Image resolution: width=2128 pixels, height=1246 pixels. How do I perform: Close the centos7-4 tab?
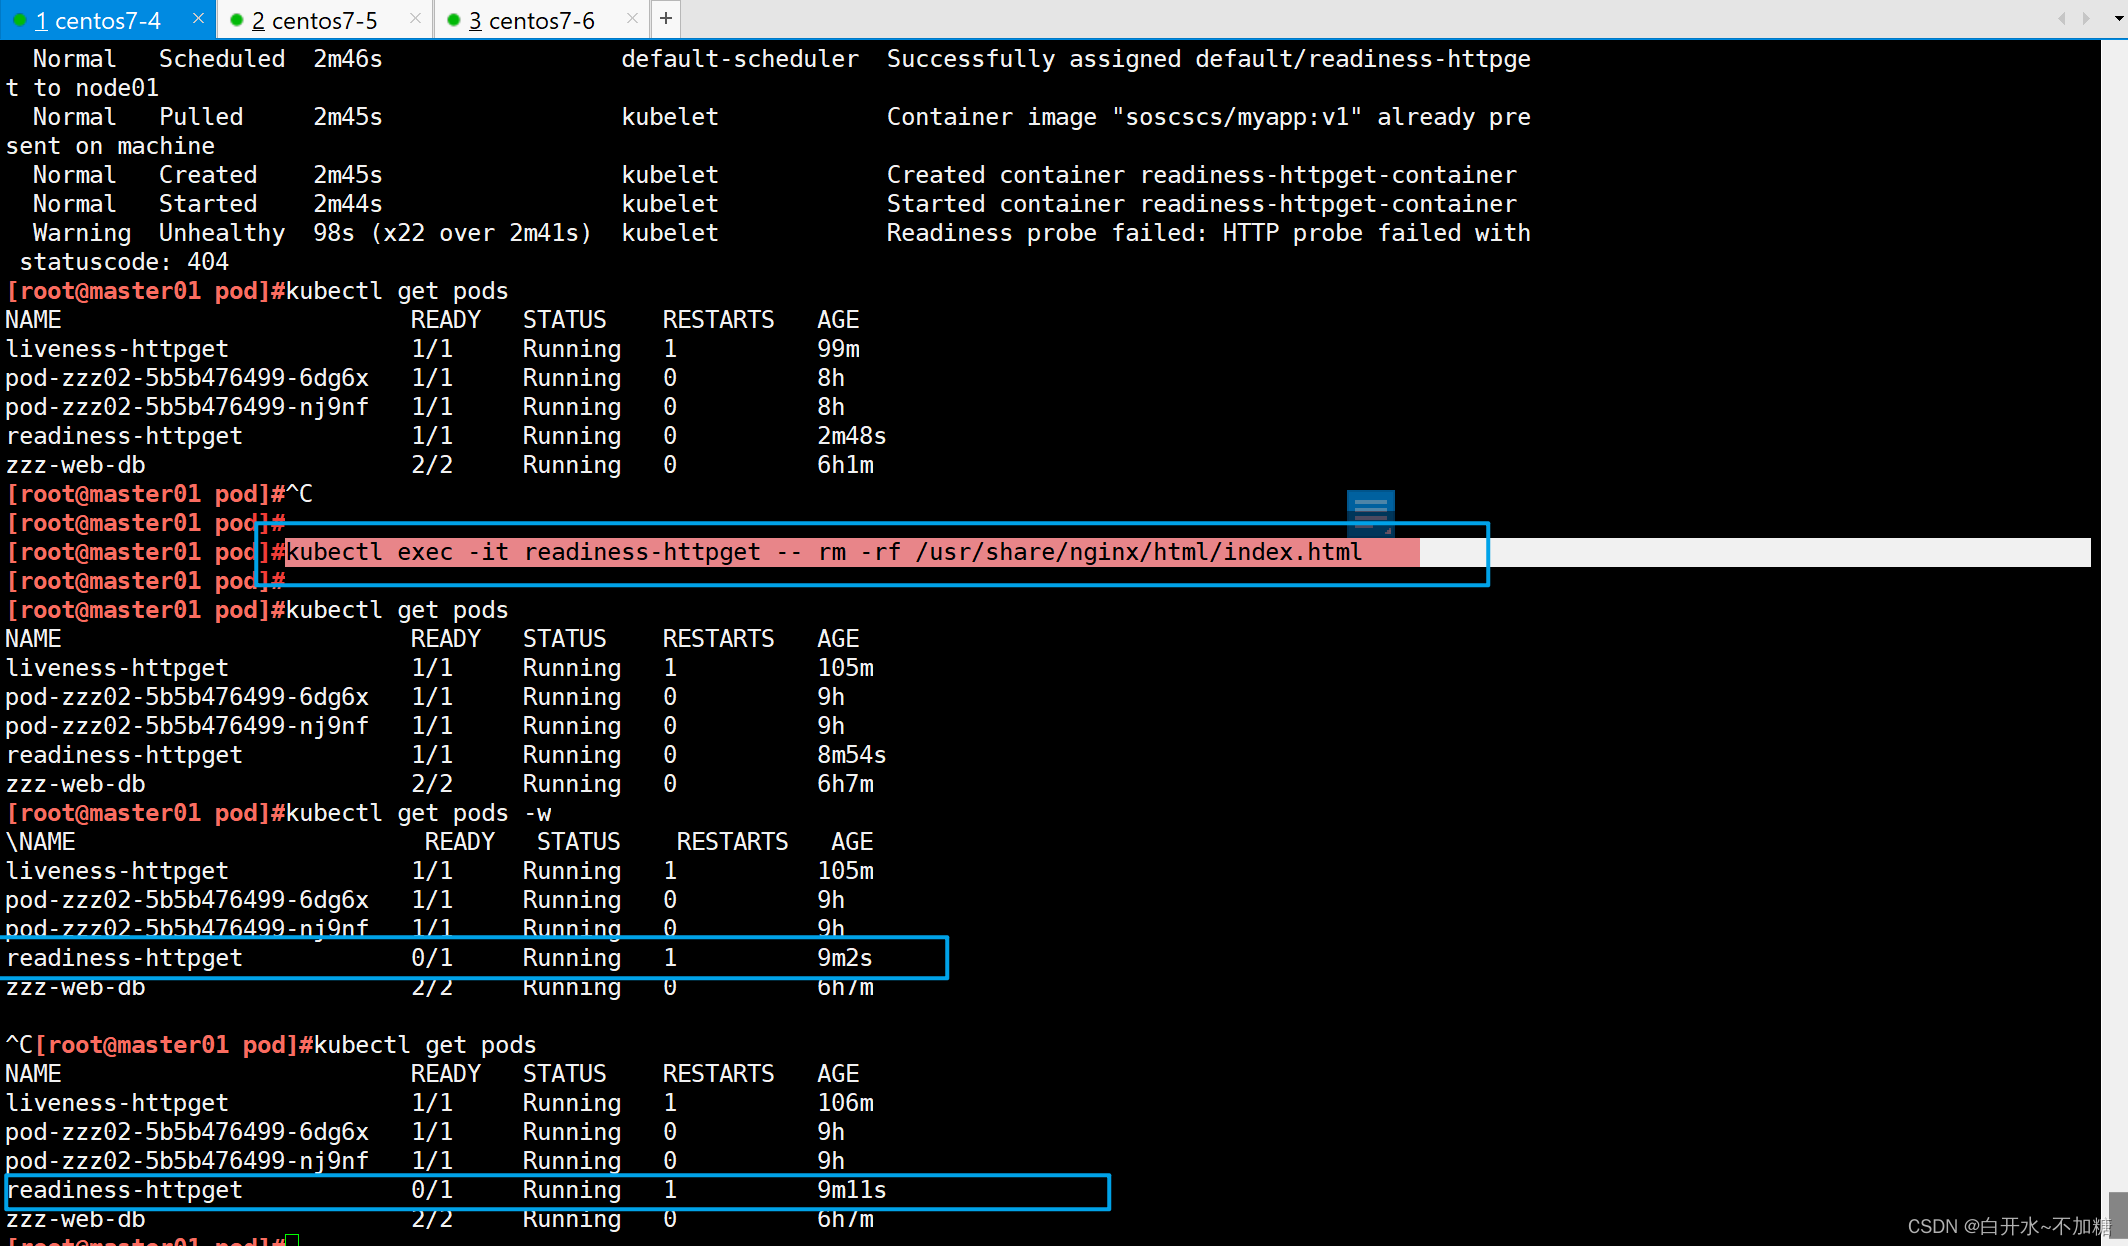198,18
